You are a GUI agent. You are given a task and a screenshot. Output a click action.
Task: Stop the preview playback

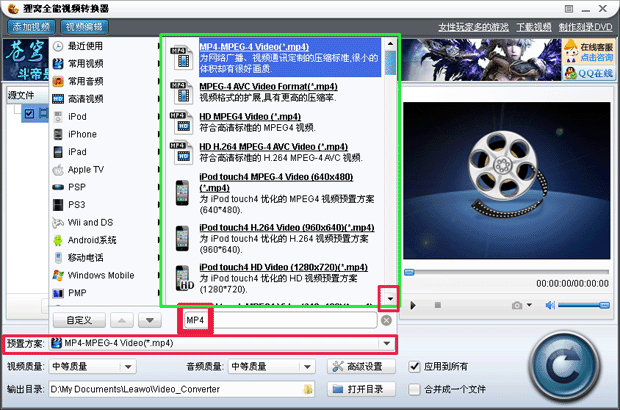(437, 305)
